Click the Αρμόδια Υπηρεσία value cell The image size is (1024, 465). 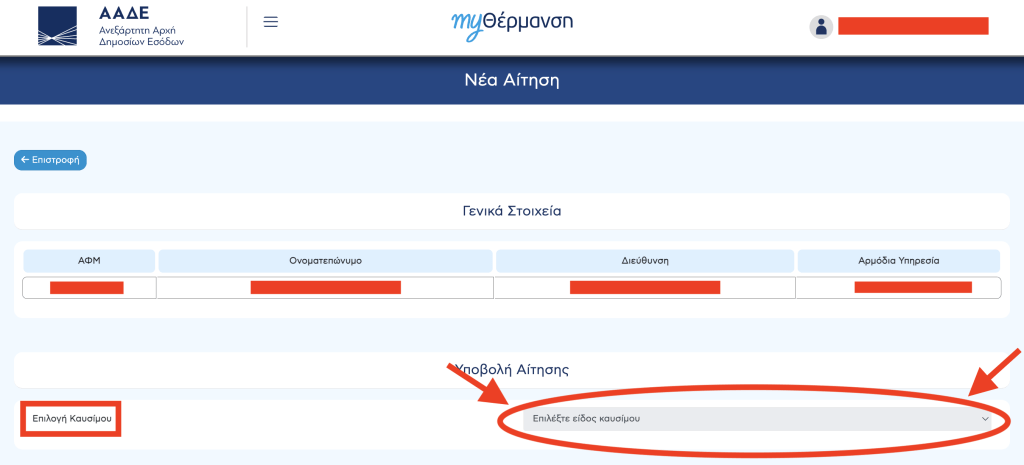pyautogui.click(x=898, y=288)
